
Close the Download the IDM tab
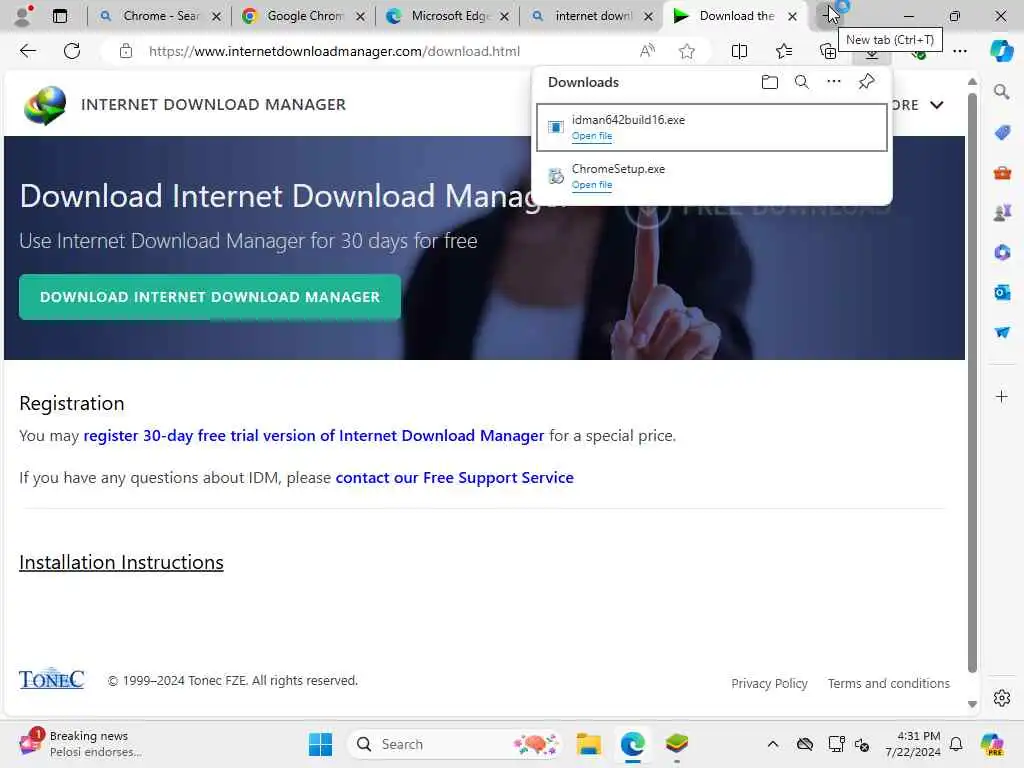coord(792,16)
